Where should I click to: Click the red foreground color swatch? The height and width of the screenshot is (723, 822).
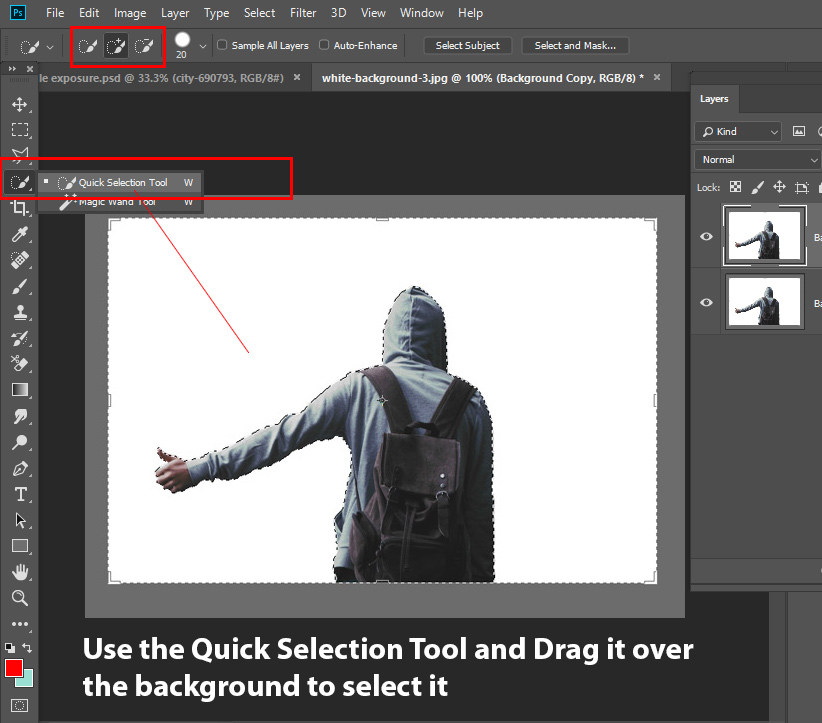pos(13,668)
